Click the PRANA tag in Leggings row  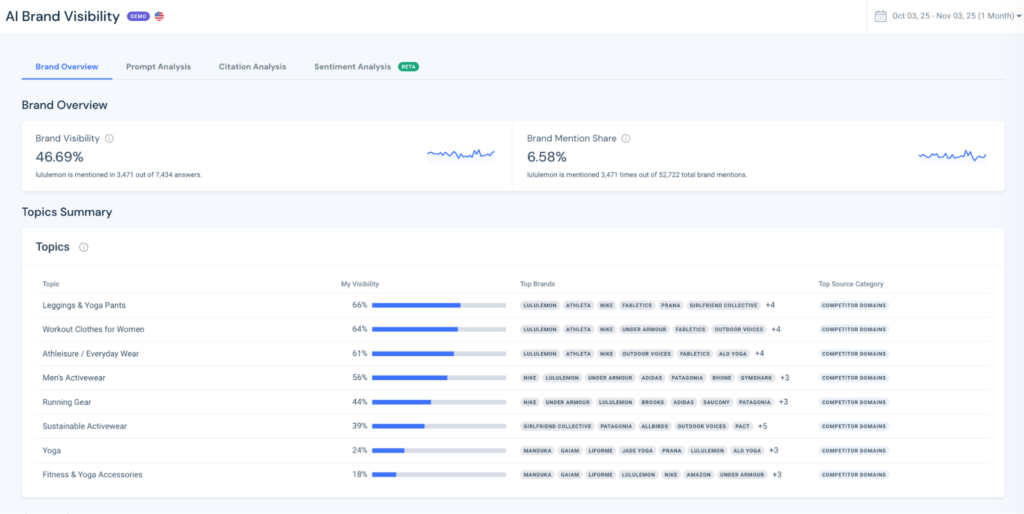click(670, 305)
